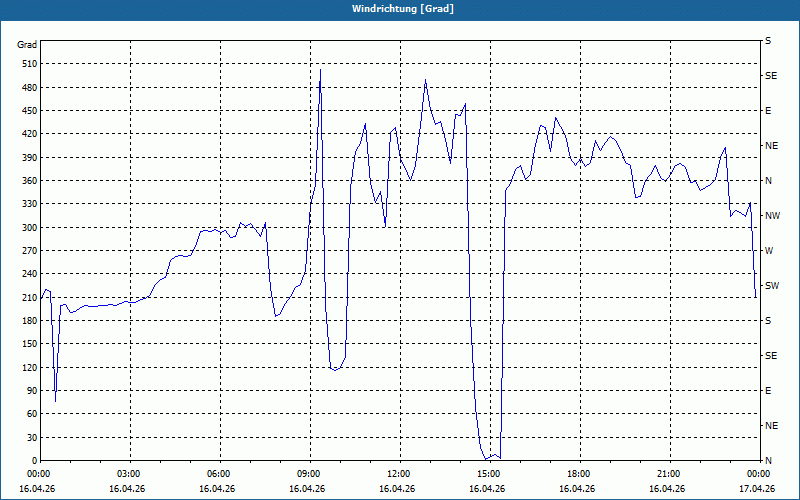Click the SE compass label opposite 120
Viewport: 800px width, 500px height.
pos(771,356)
